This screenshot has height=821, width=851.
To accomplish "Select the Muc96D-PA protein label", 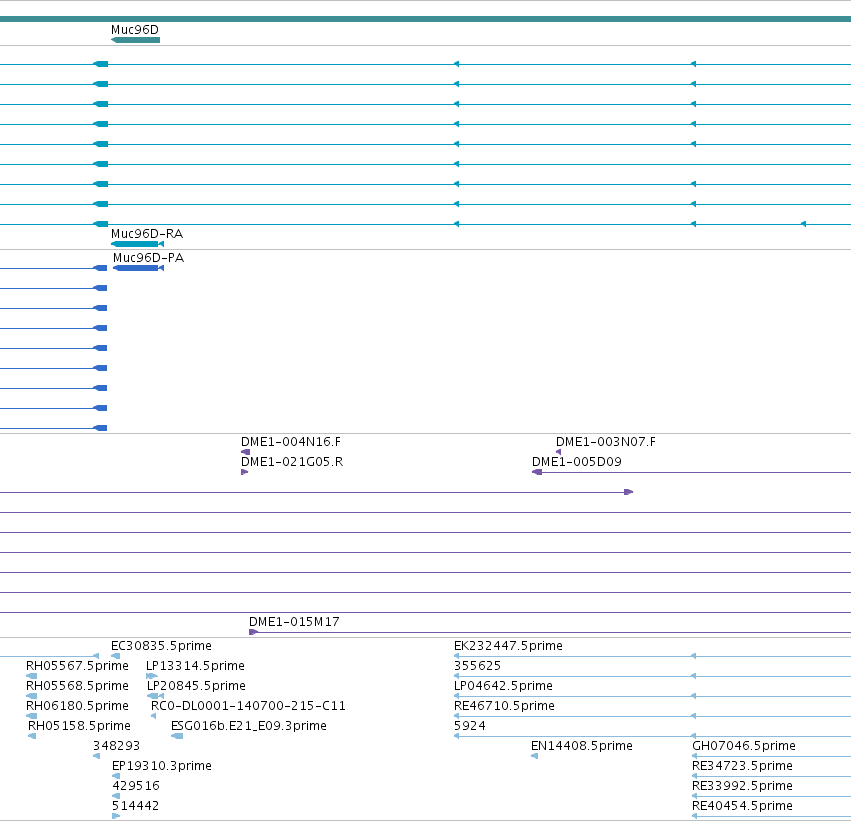I will click(149, 258).
